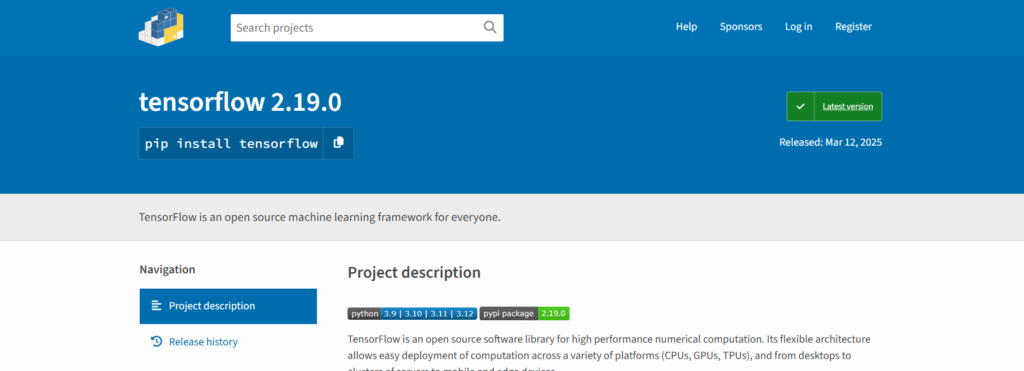Click the checkmark icon beside Latest version
1024x371 pixels.
(x=801, y=106)
